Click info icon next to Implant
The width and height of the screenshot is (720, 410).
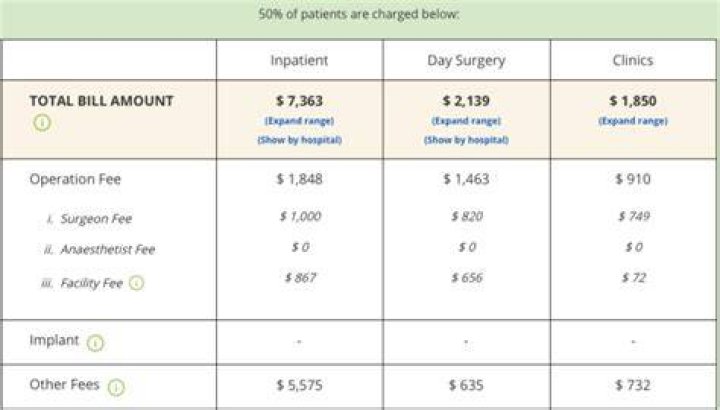point(96,343)
